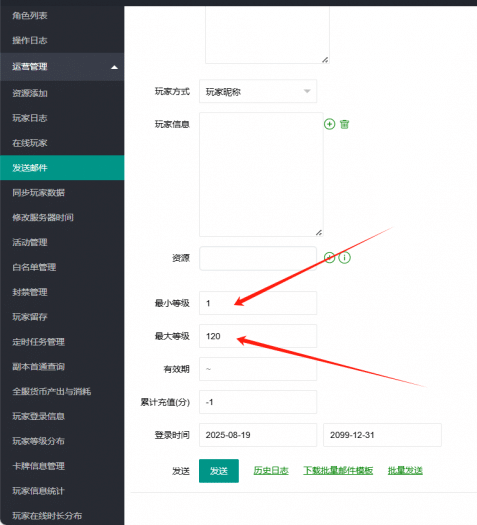The width and height of the screenshot is (477, 525).
Task: Click the trash icon beside 玩家信息
Action: [x=344, y=124]
